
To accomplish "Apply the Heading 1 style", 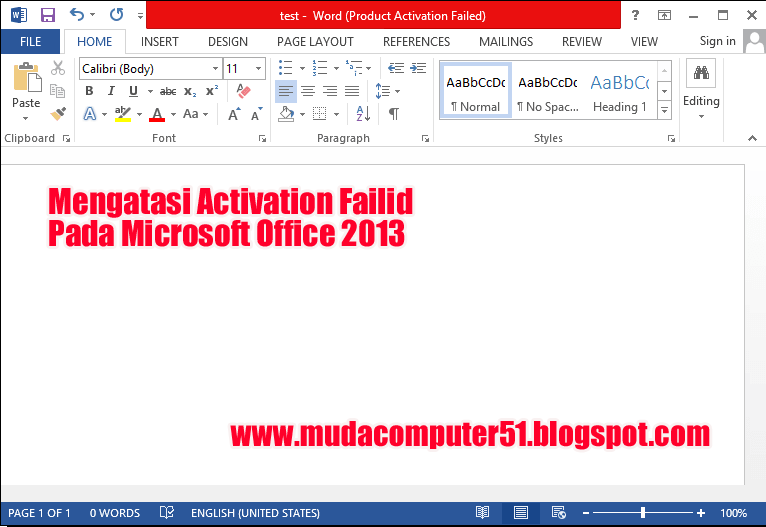I will (620, 90).
